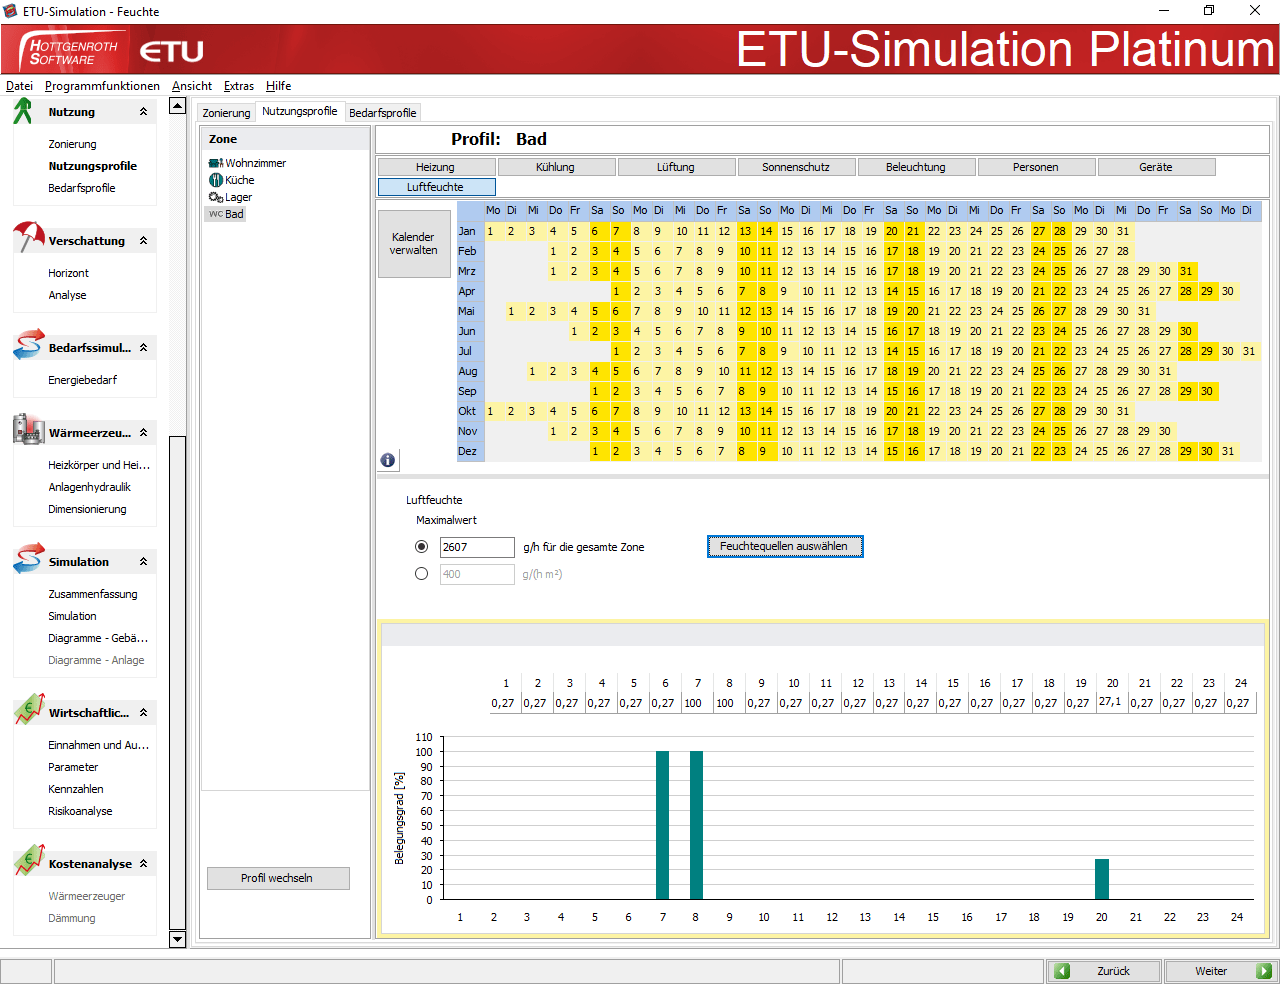
Task: Click the Feuchtequellen auswählen button
Action: click(x=784, y=546)
